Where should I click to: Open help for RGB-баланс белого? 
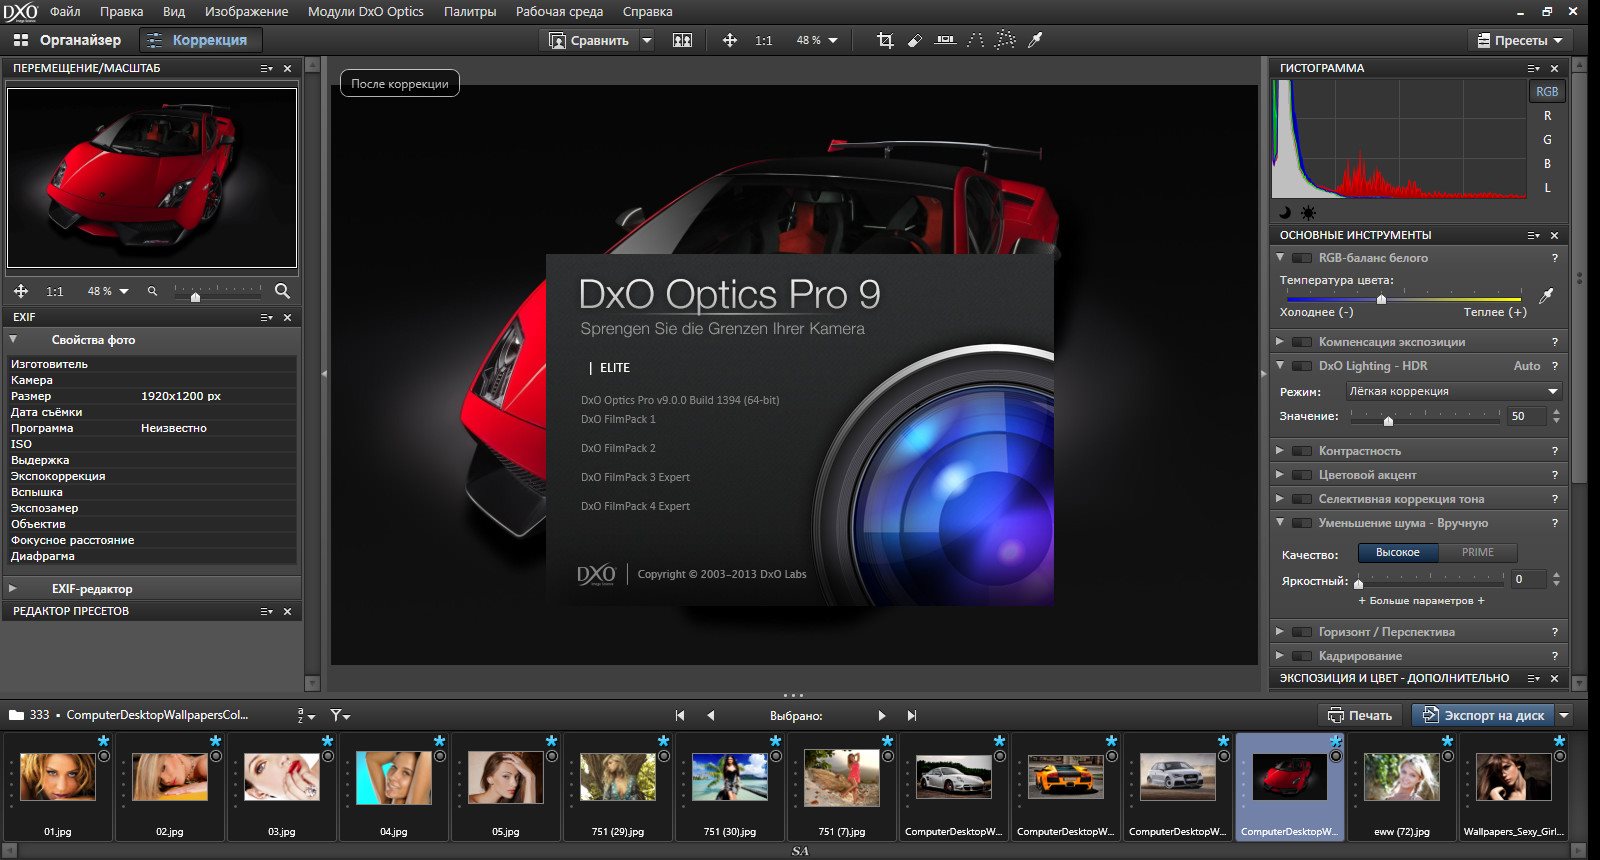(1555, 258)
